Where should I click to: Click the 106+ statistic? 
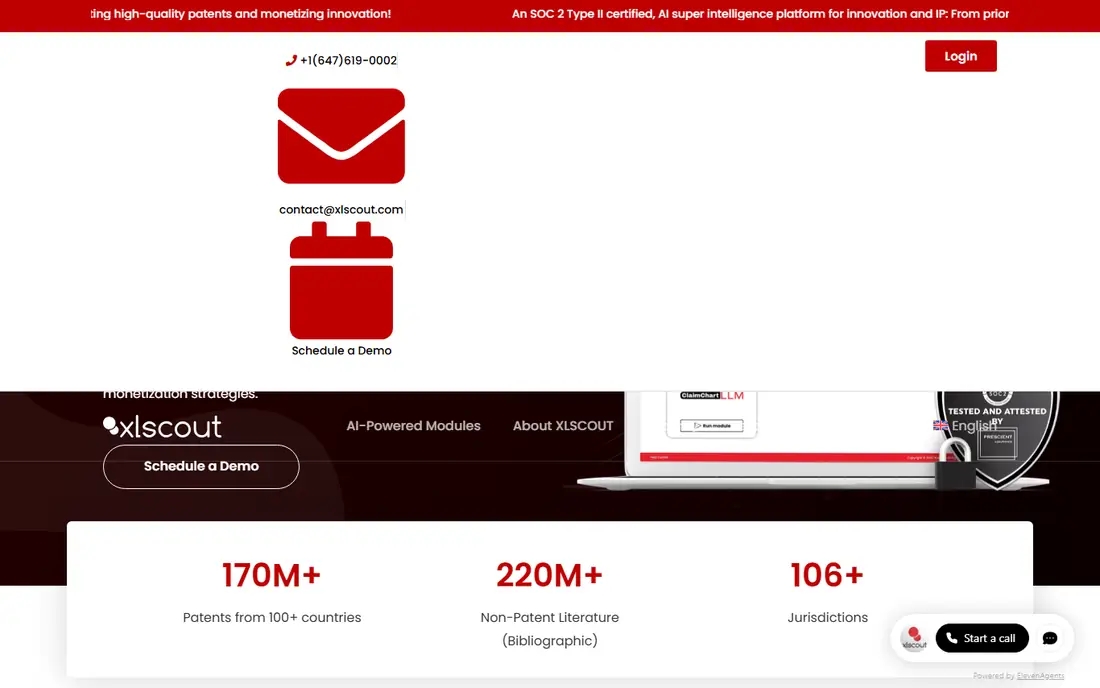pyautogui.click(x=827, y=575)
